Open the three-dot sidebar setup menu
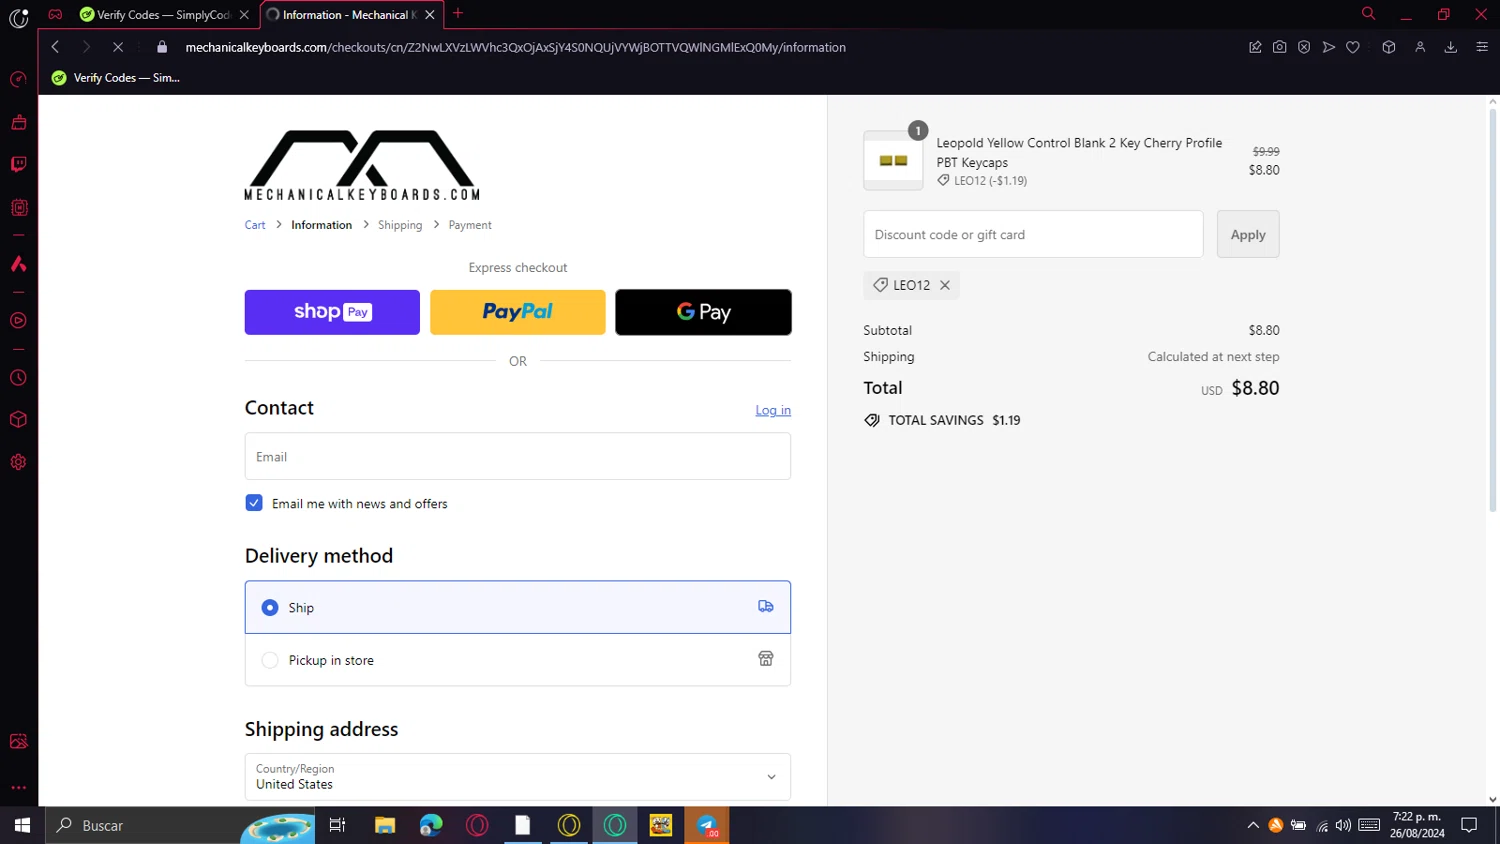The height and width of the screenshot is (844, 1500). click(18, 788)
